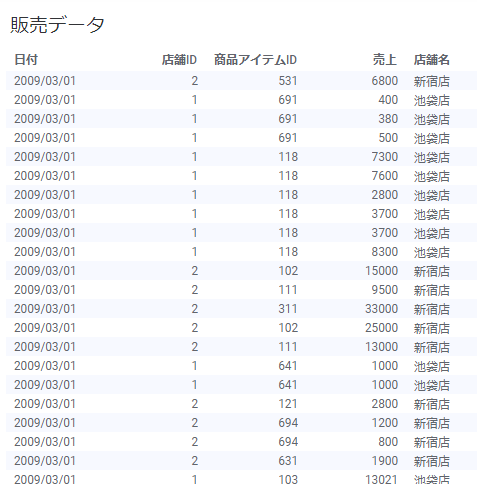Image resolution: width=477 pixels, height=496 pixels.
Task: Click the item ID 103 cell
Action: coord(288,480)
